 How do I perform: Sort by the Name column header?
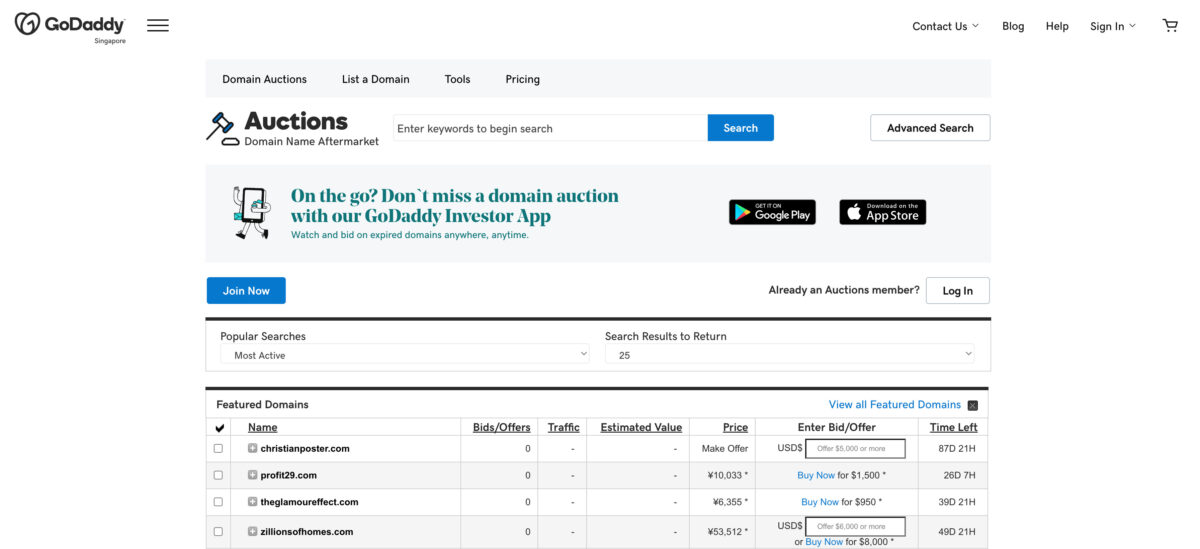(262, 427)
